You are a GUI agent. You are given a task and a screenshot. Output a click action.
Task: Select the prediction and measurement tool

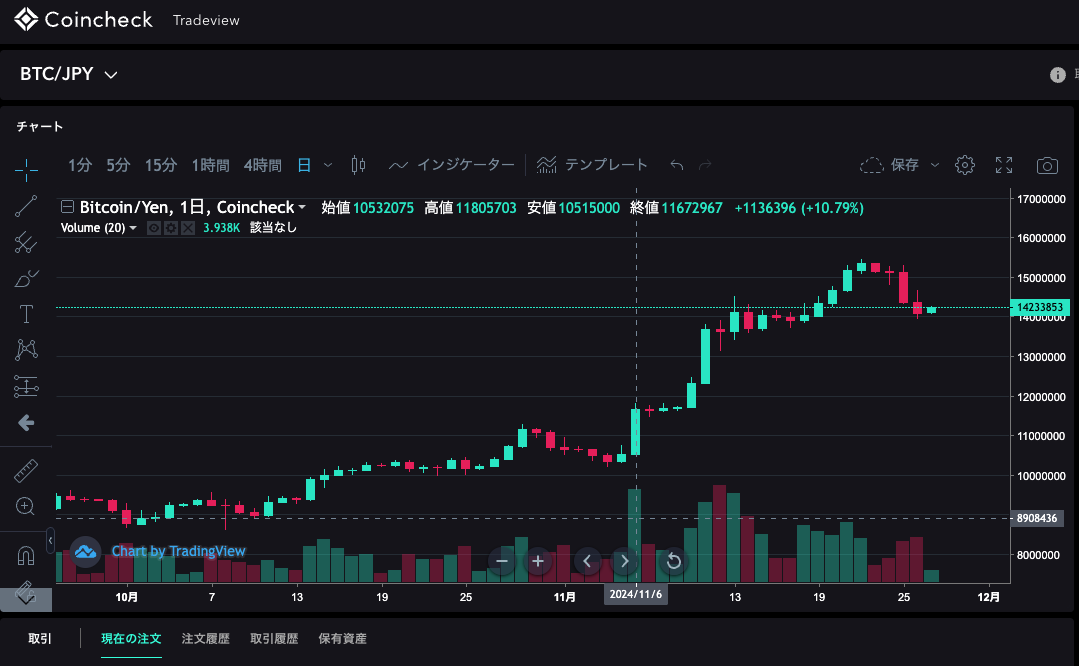pos(26,386)
